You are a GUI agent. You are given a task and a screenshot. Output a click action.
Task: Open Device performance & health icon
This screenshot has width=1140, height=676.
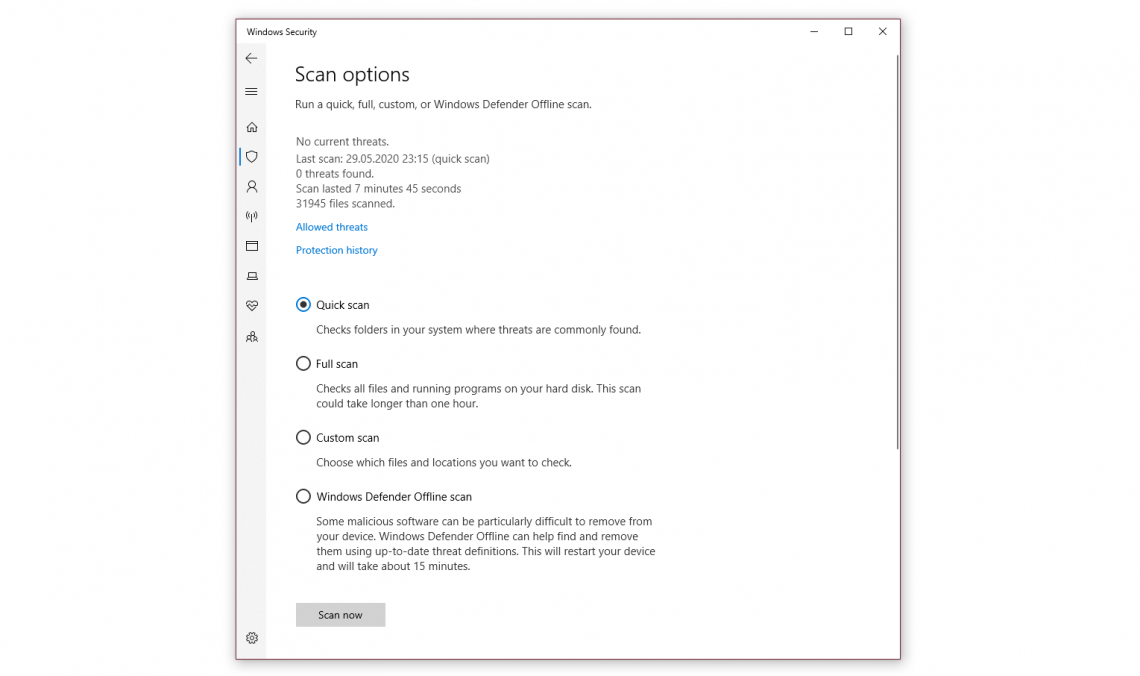pyautogui.click(x=251, y=306)
